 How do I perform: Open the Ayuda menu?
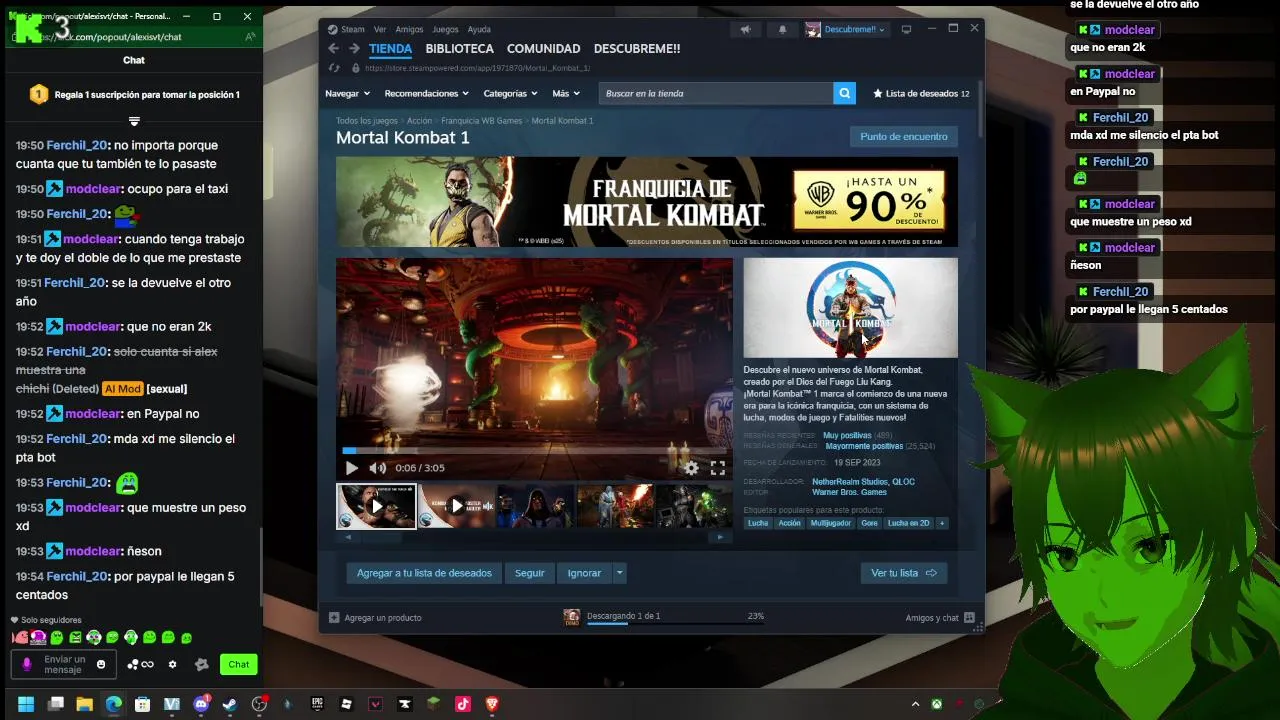(479, 29)
